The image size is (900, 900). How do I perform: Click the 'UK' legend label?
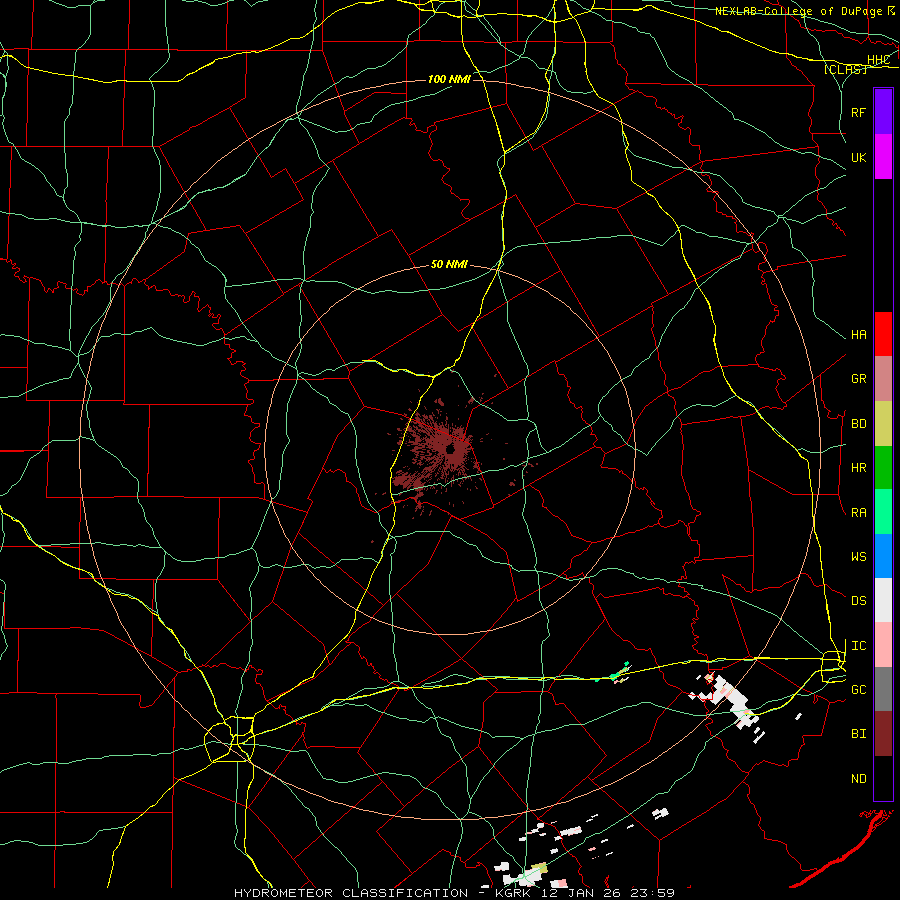[x=859, y=157]
